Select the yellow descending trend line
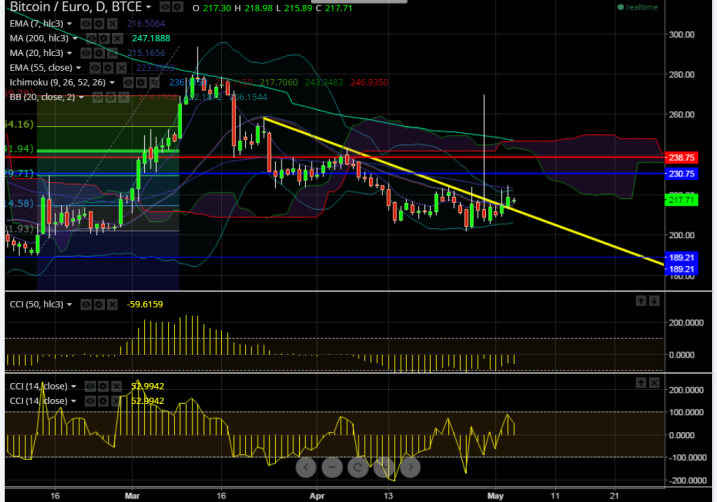Viewport: 717px width, 502px height. pos(462,191)
